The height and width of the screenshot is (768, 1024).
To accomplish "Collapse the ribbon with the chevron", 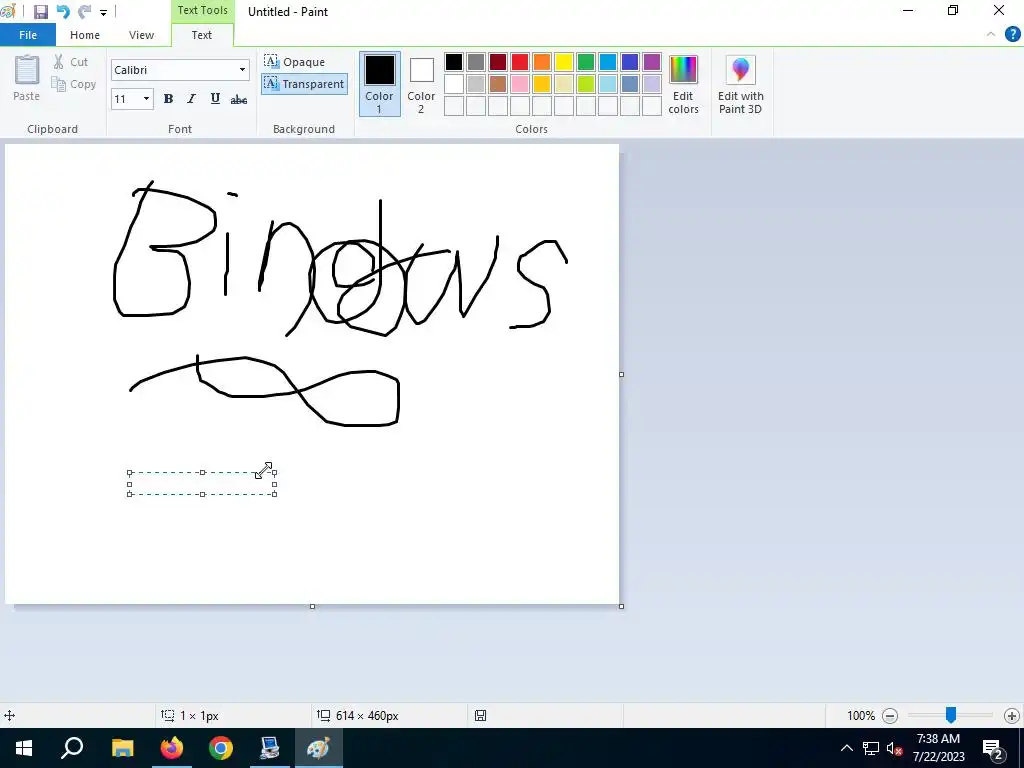I will coord(991,35).
